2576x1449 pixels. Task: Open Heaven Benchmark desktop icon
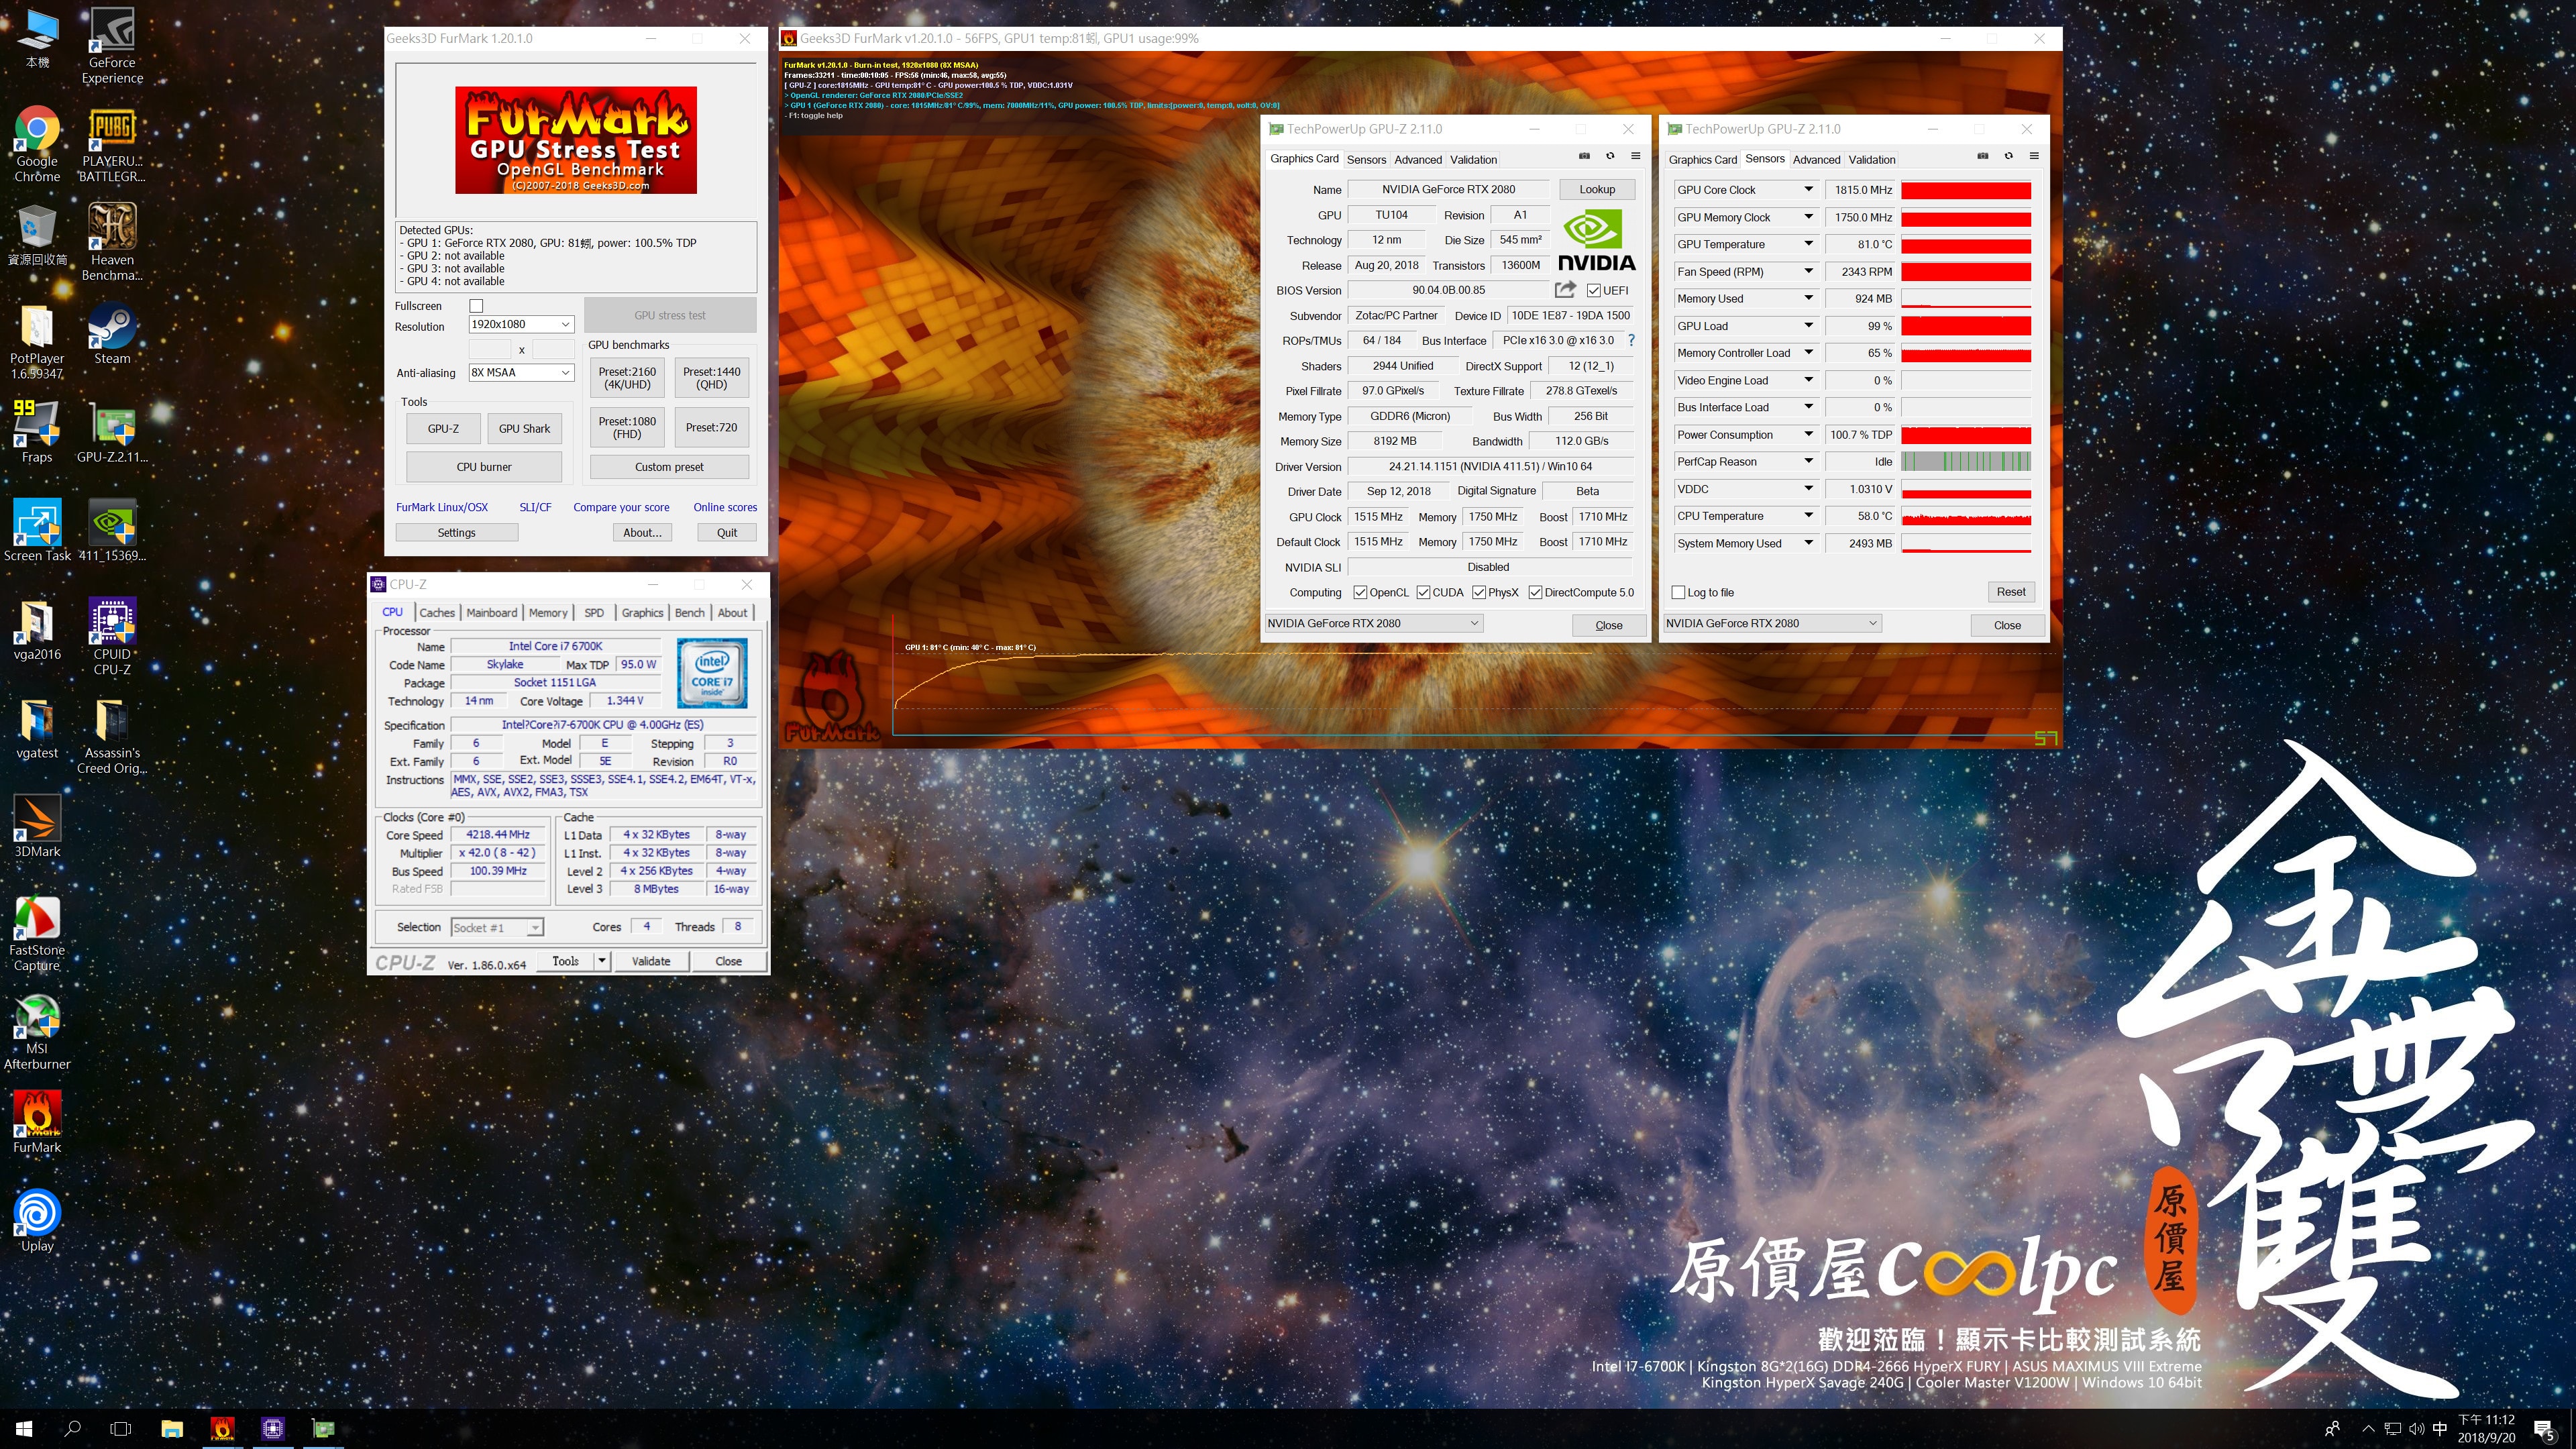point(112,241)
